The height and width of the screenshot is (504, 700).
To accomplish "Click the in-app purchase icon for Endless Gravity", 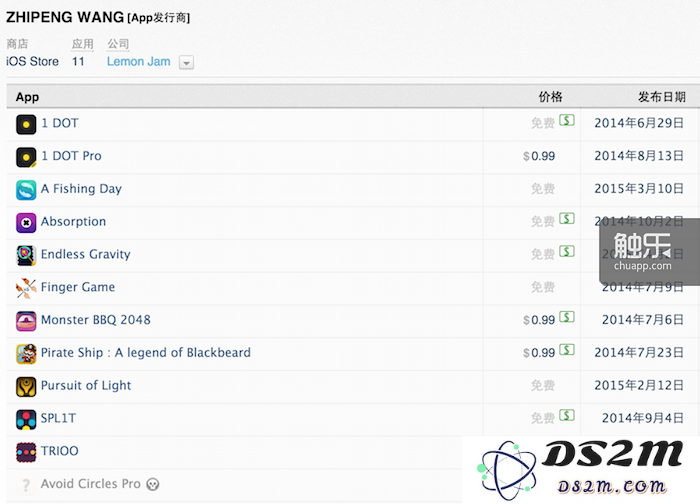I will coord(567,251).
